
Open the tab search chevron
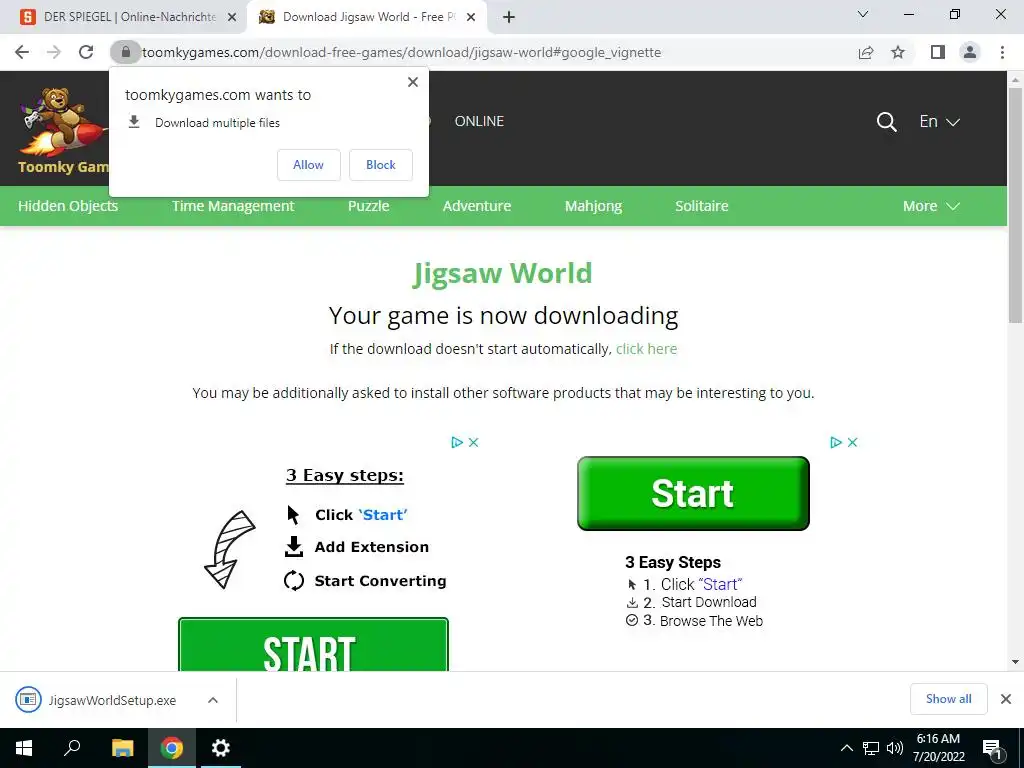tap(863, 14)
